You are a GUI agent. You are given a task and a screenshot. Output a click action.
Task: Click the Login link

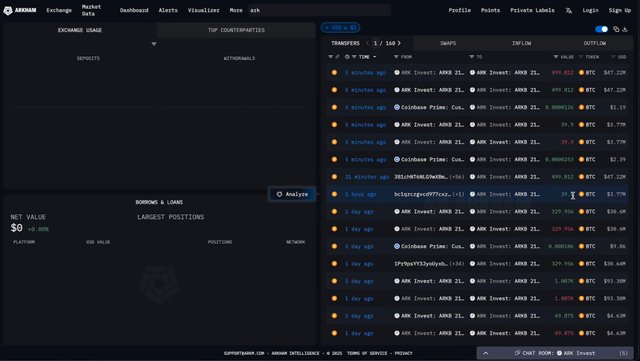pyautogui.click(x=590, y=10)
